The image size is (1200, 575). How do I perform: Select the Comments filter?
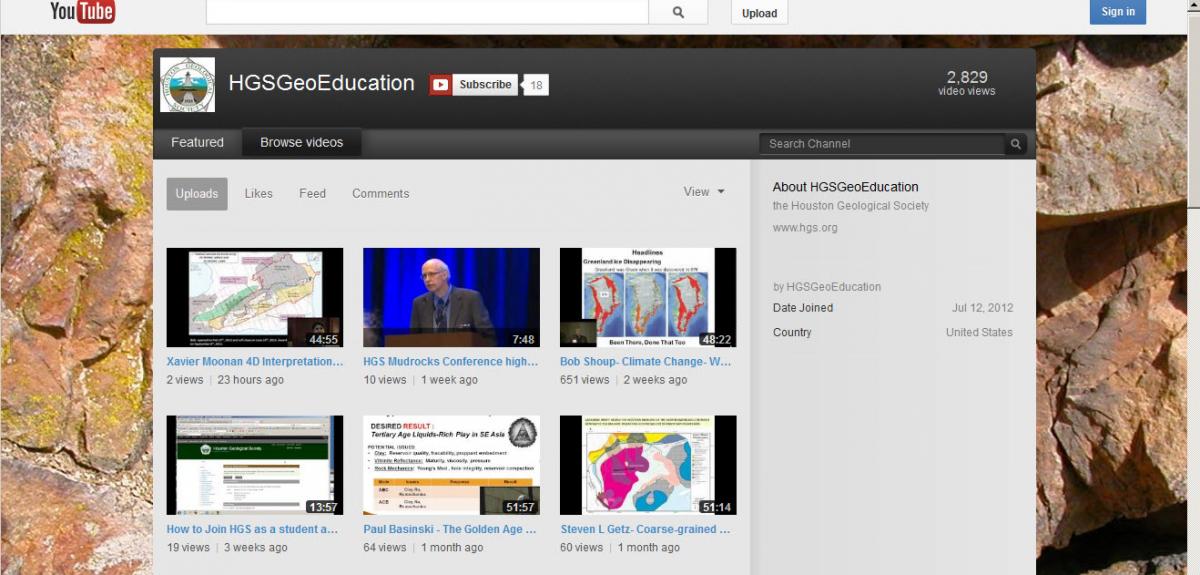pos(381,194)
